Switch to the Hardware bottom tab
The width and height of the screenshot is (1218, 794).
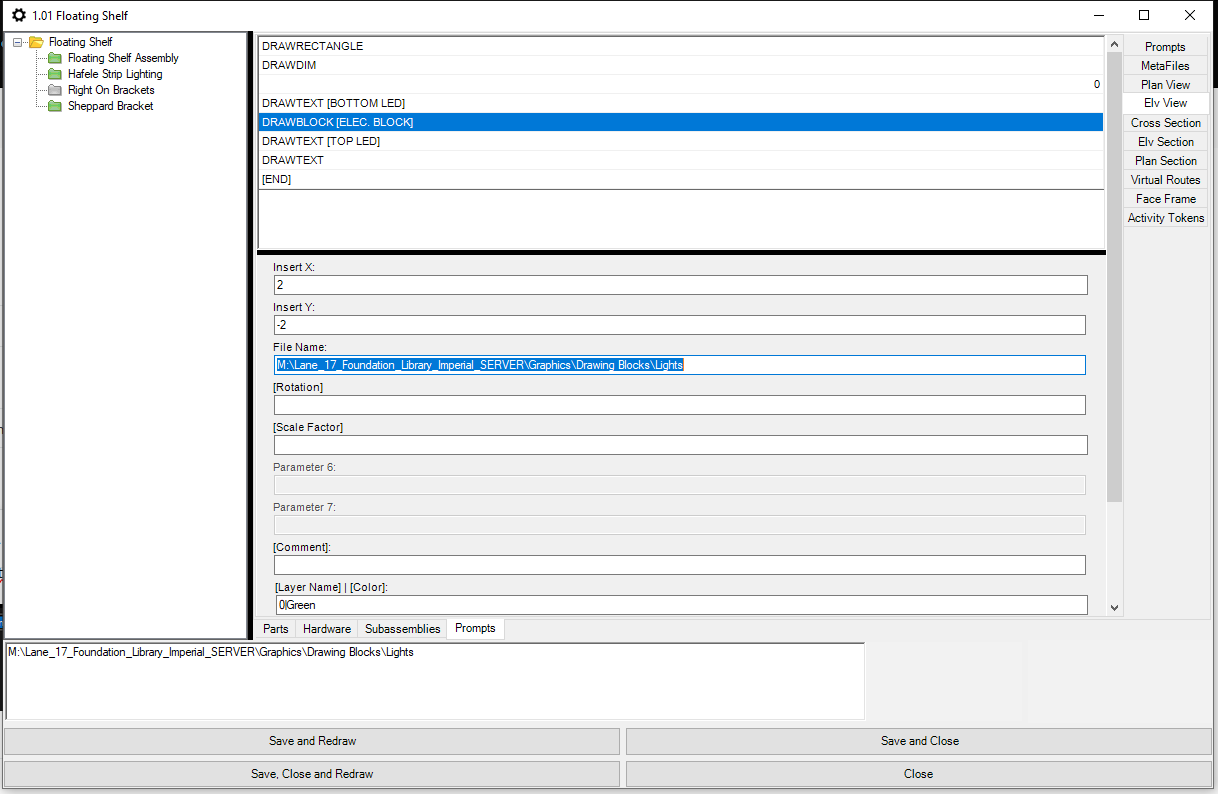(x=327, y=629)
